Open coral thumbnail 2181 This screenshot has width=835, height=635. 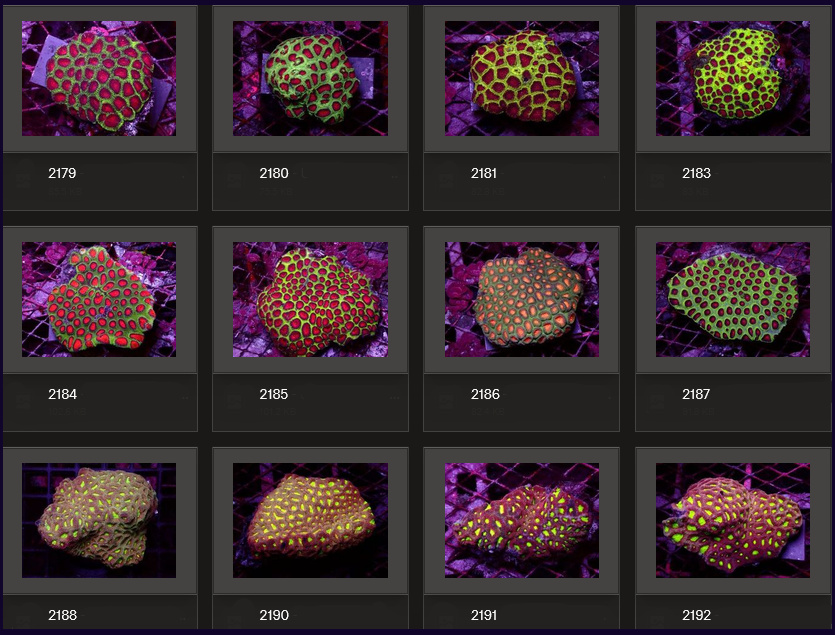[522, 78]
